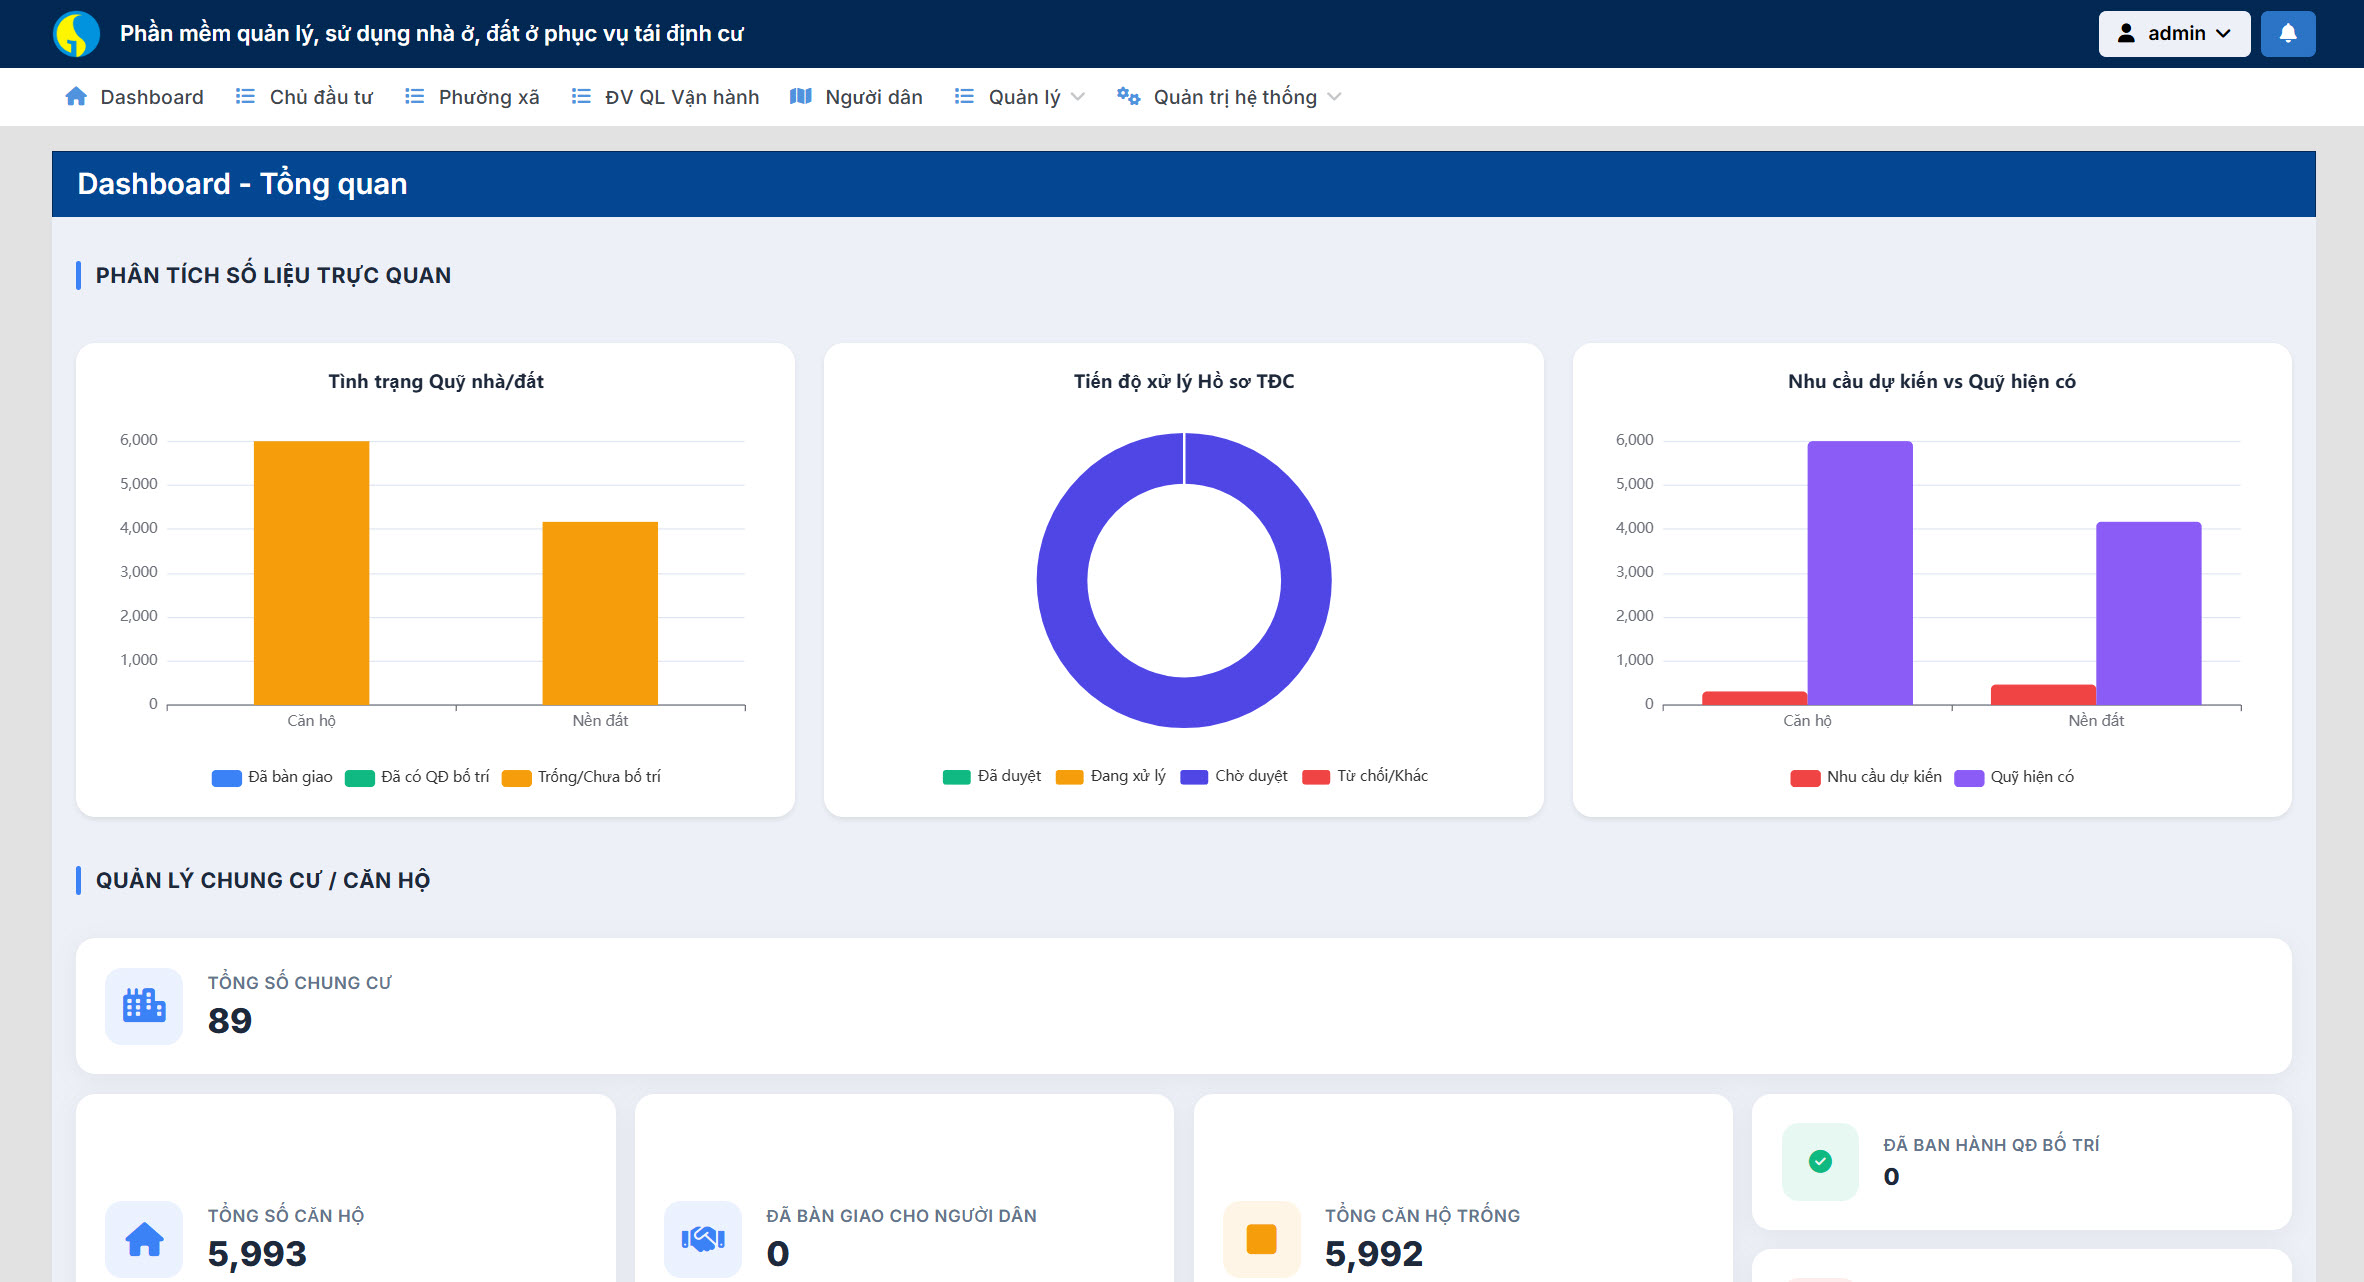Image resolution: width=2364 pixels, height=1282 pixels.
Task: Click the app title in the header
Action: (x=432, y=34)
